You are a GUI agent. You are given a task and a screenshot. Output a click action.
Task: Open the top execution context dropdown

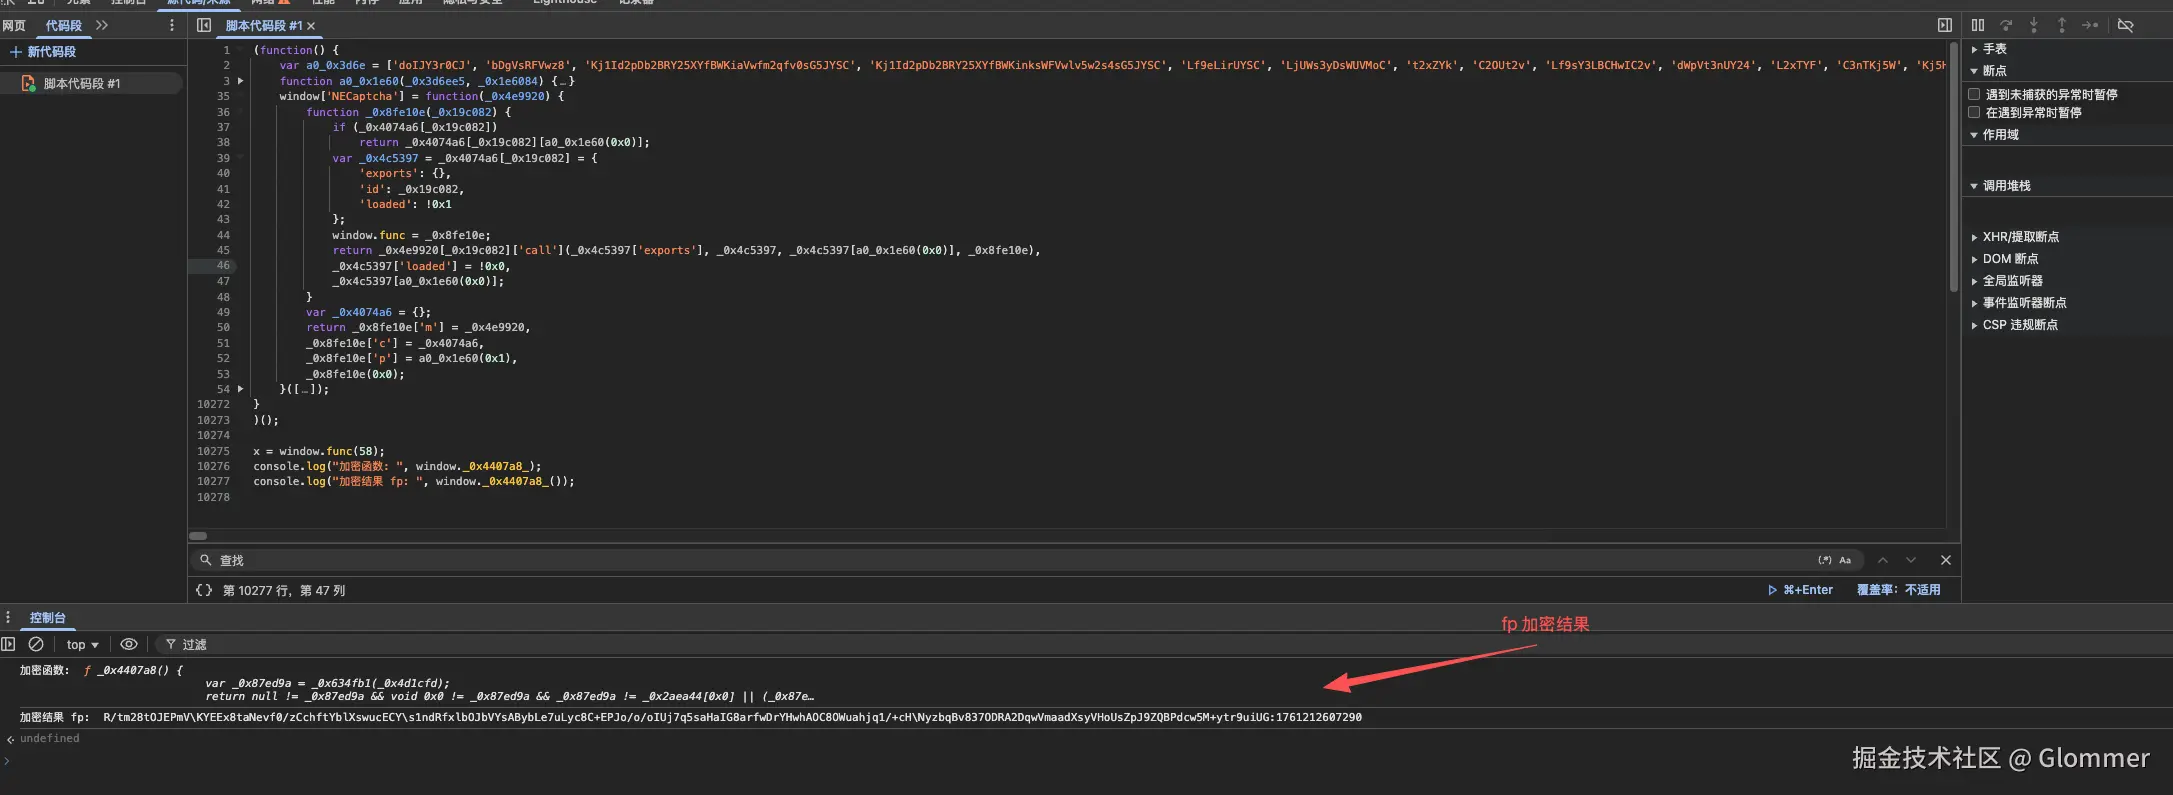coord(82,645)
